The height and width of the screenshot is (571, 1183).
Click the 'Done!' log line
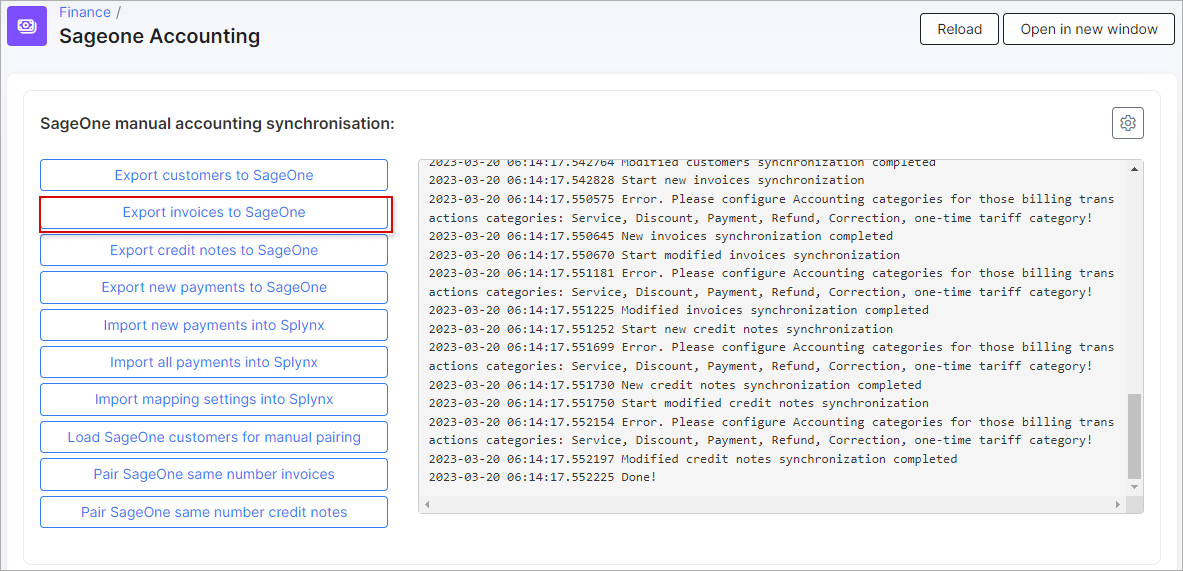pyautogui.click(x=542, y=477)
